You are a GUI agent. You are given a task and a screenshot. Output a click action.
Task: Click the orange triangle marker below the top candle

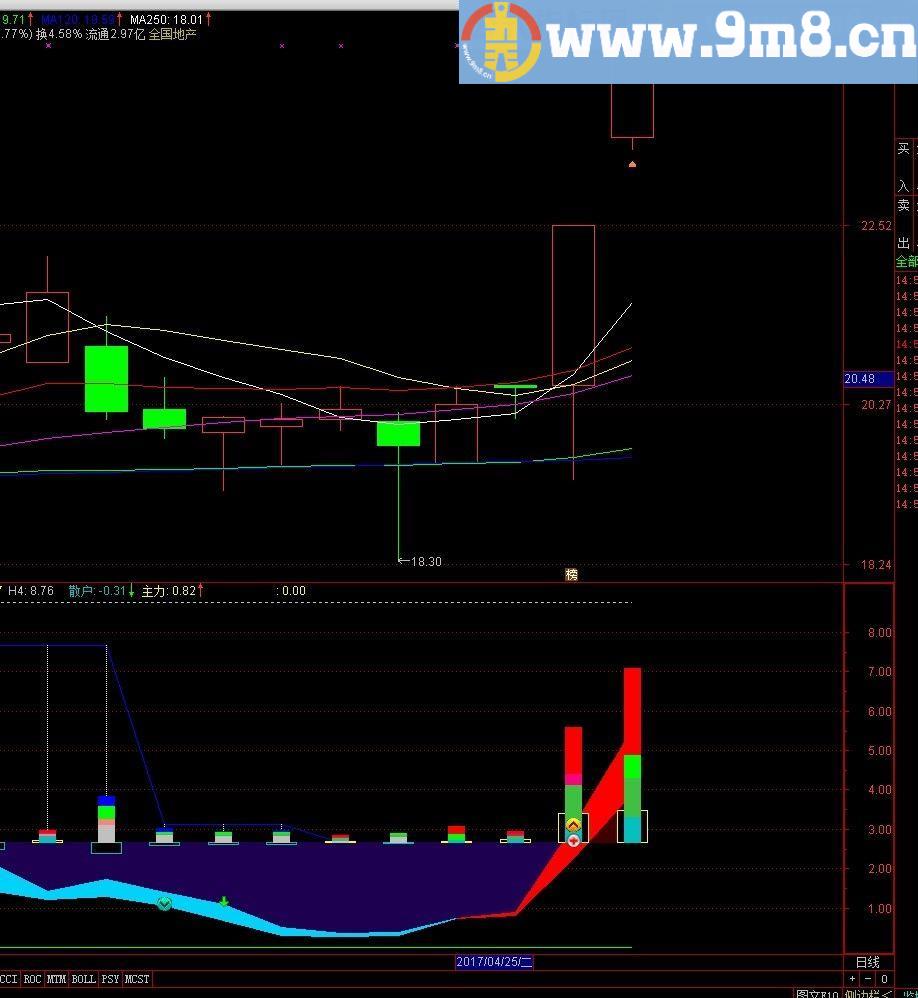click(x=632, y=164)
